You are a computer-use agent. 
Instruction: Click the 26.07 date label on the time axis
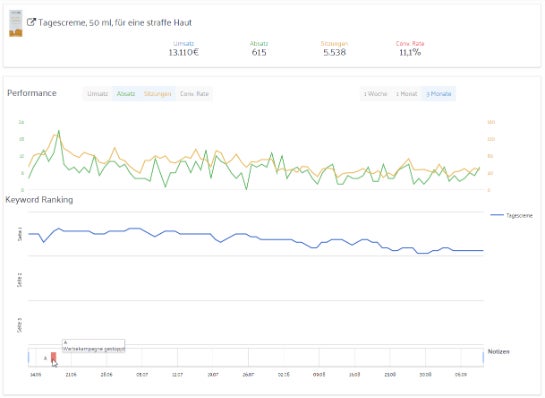248,375
